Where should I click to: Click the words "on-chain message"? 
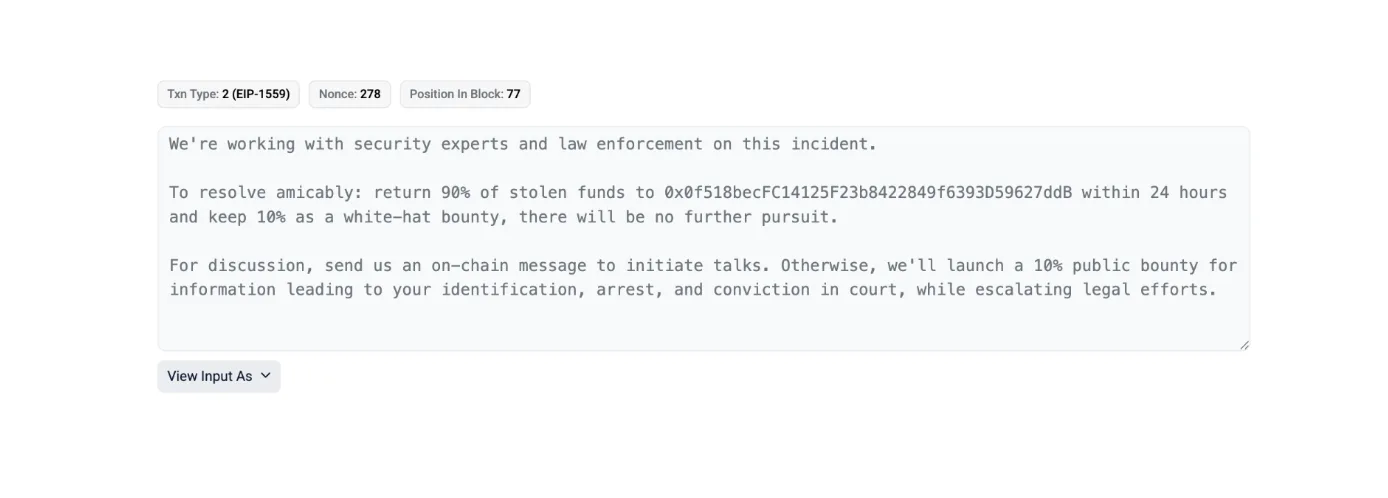point(509,265)
